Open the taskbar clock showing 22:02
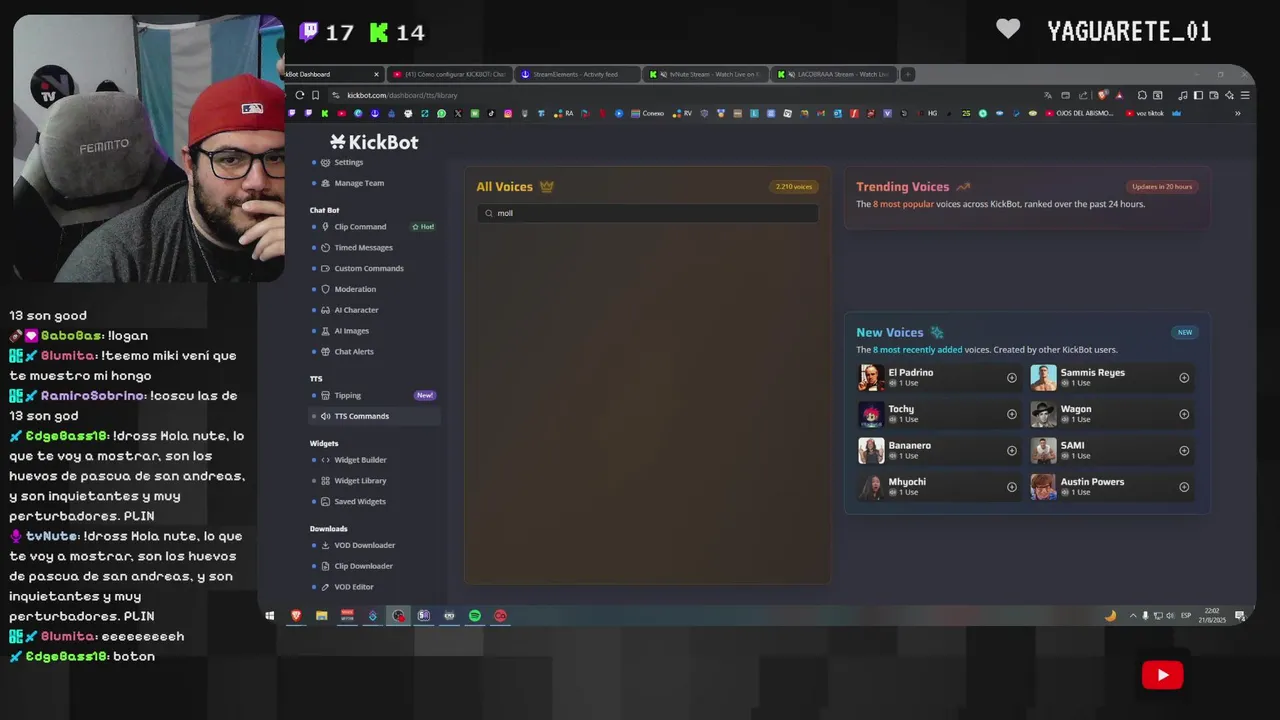Screen dimensions: 1280x720 pyautogui.click(x=1213, y=616)
